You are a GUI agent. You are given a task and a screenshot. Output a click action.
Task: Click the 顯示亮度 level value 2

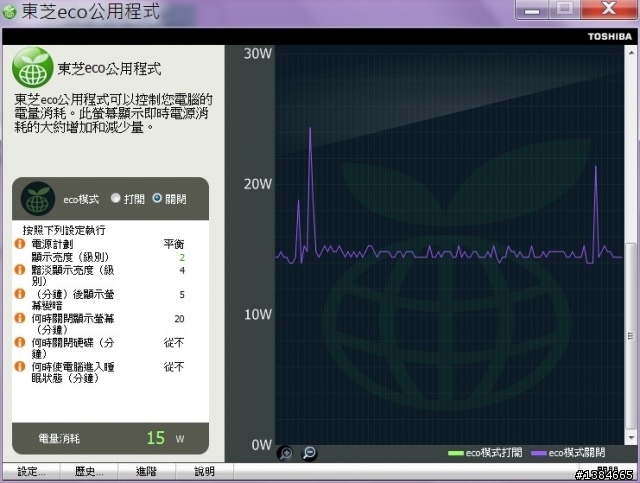tap(182, 257)
